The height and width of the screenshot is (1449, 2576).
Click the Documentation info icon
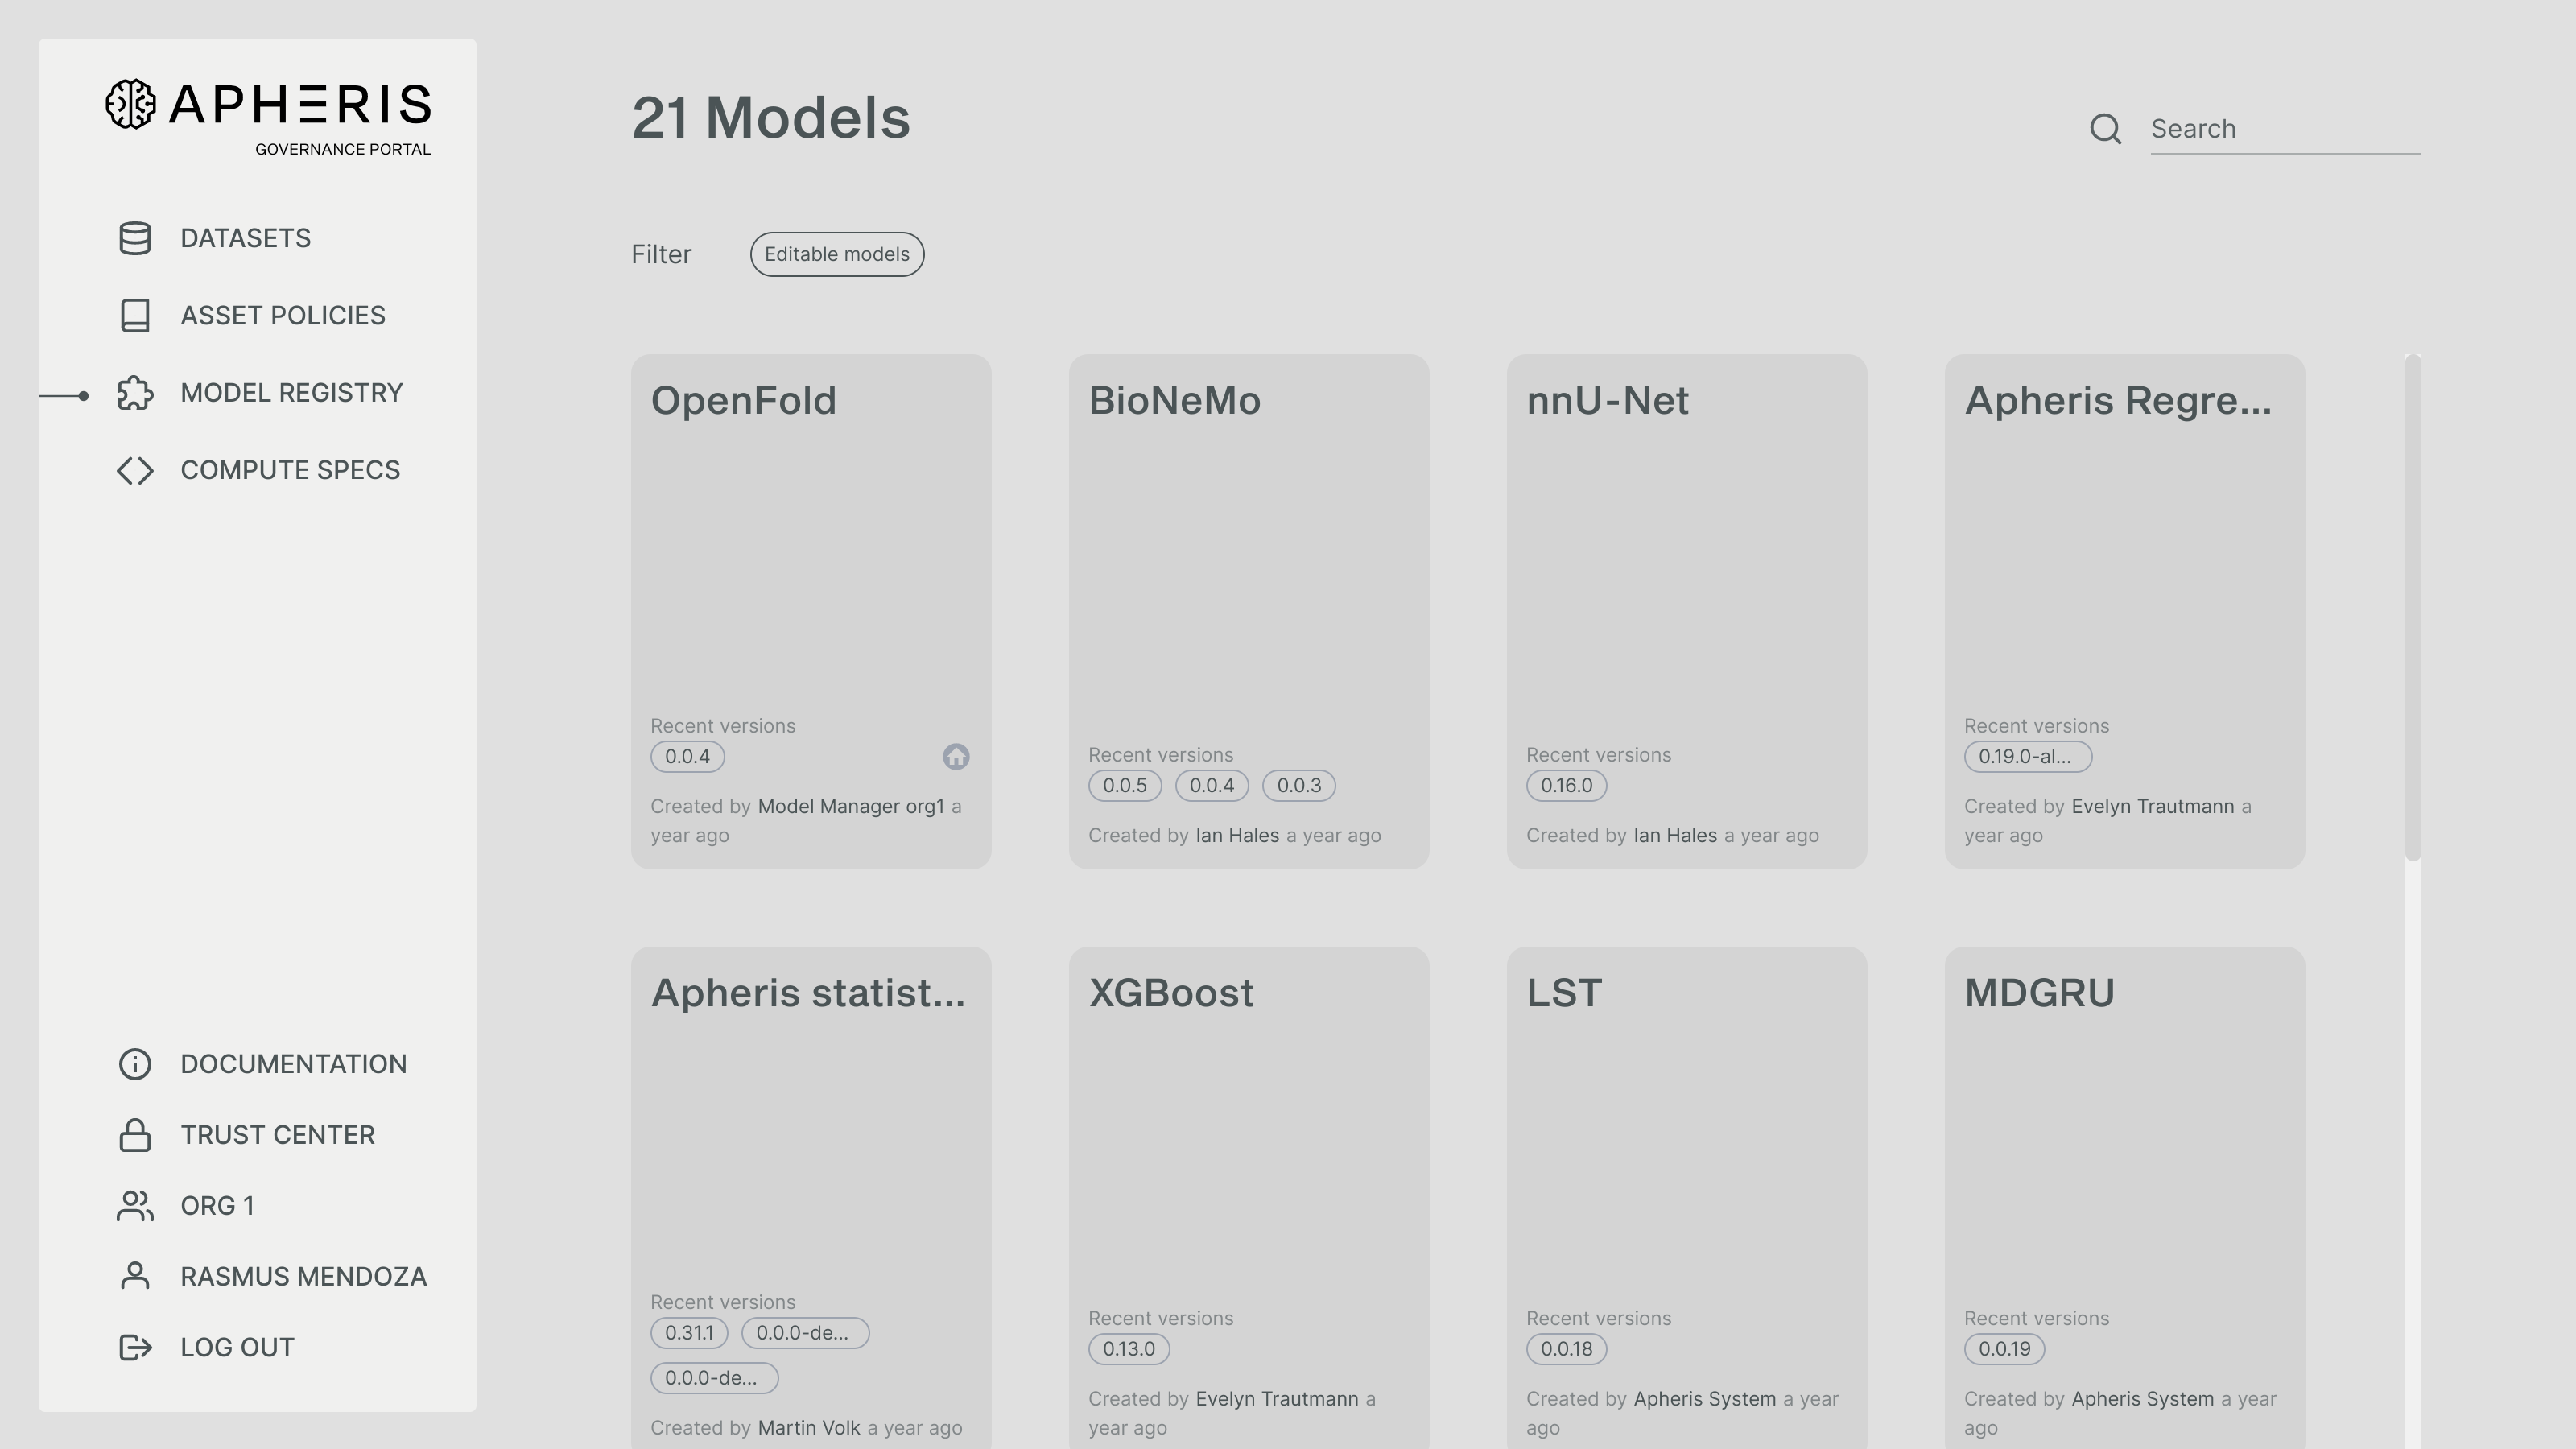coord(135,1064)
